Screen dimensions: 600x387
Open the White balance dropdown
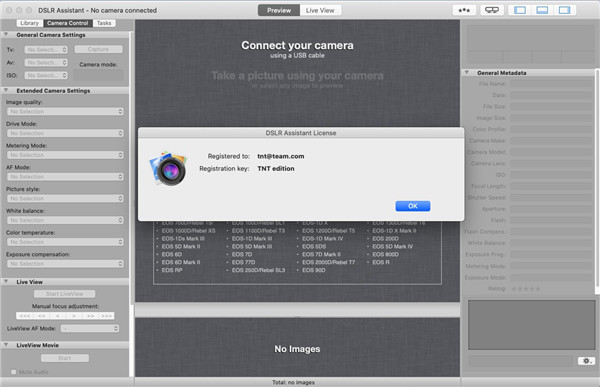pos(65,220)
